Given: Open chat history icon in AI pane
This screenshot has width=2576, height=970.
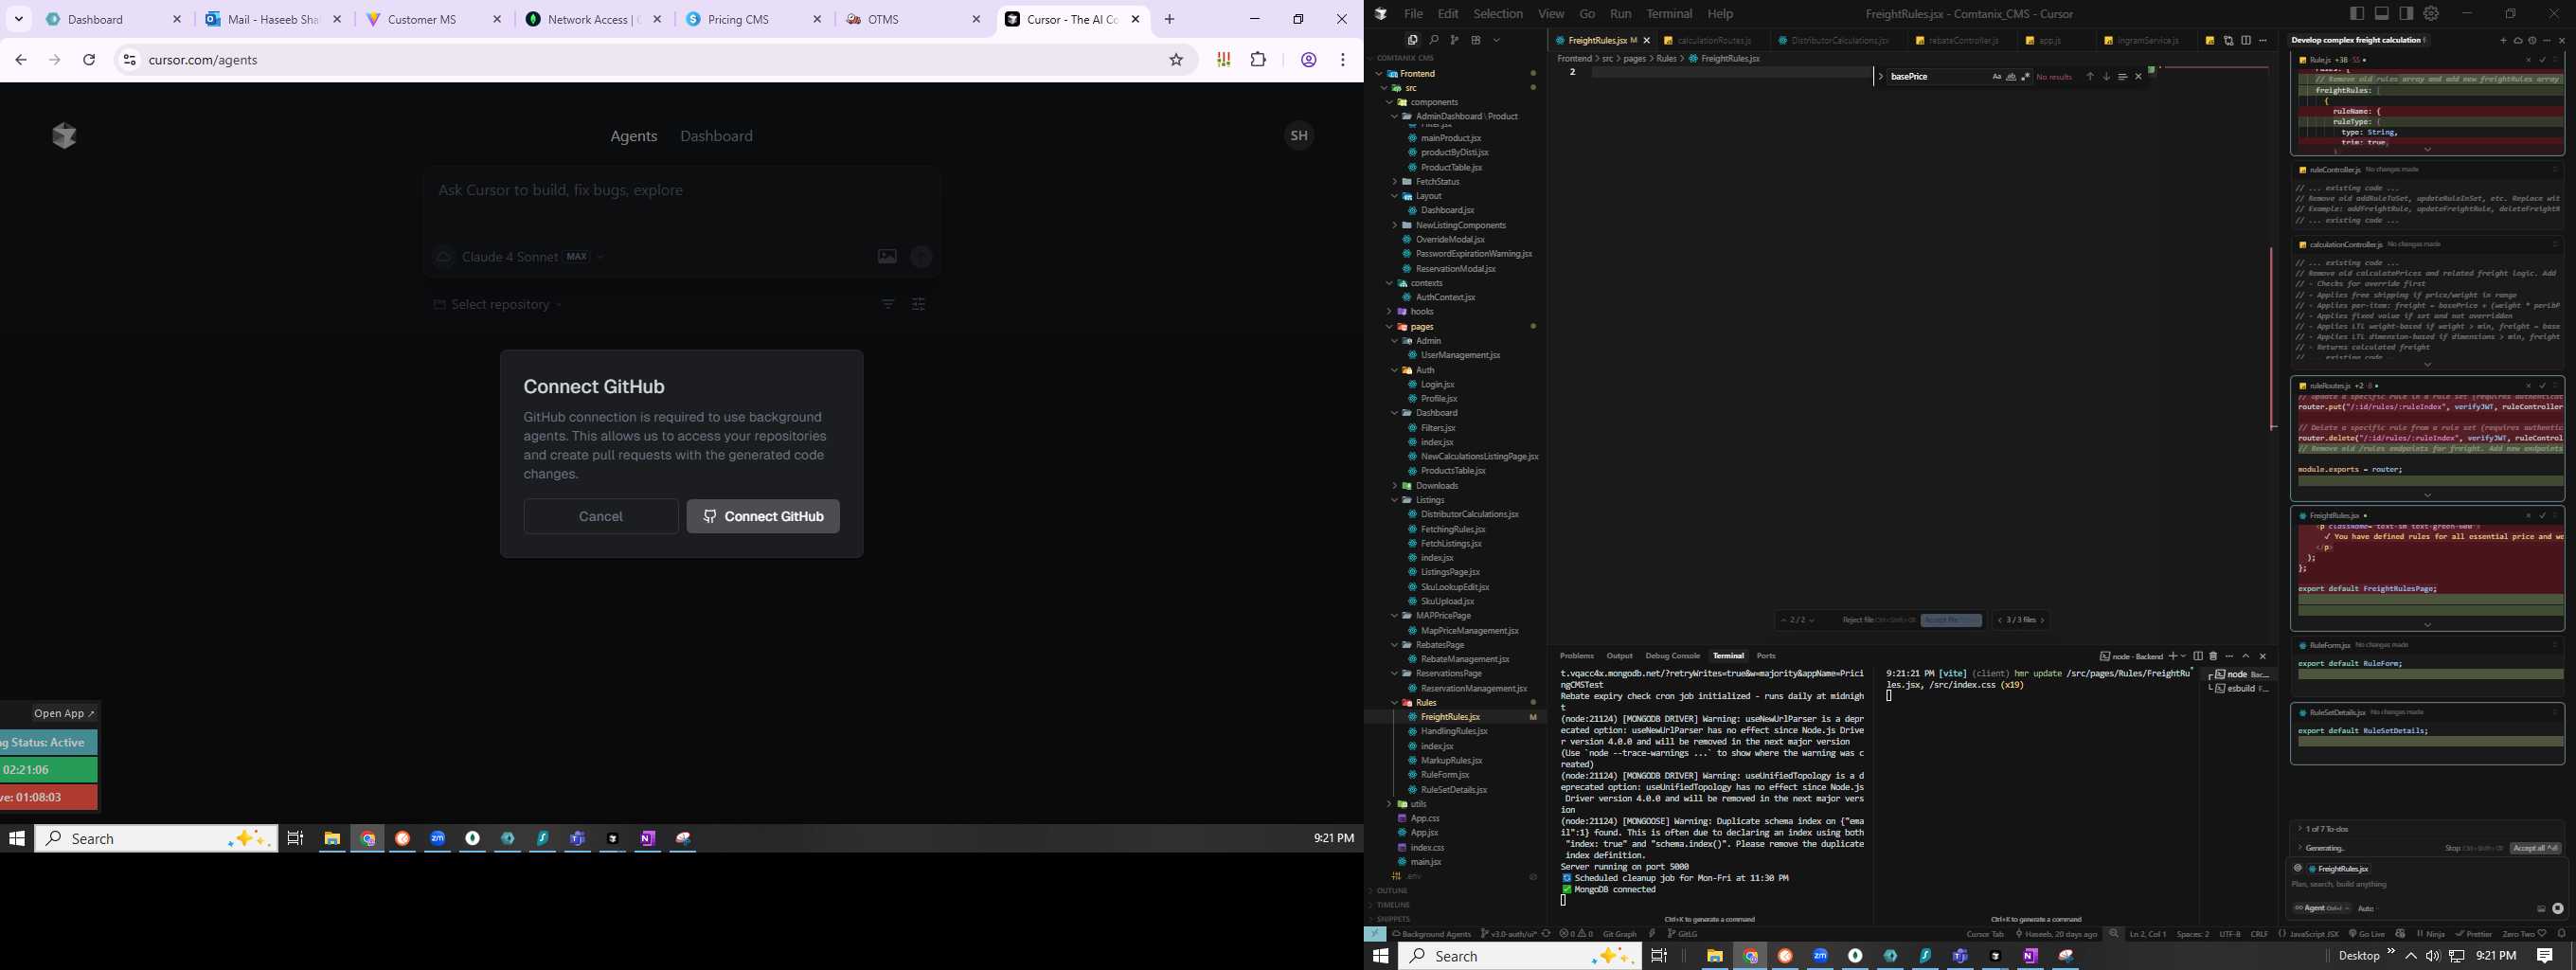Looking at the screenshot, I should tap(2533, 41).
